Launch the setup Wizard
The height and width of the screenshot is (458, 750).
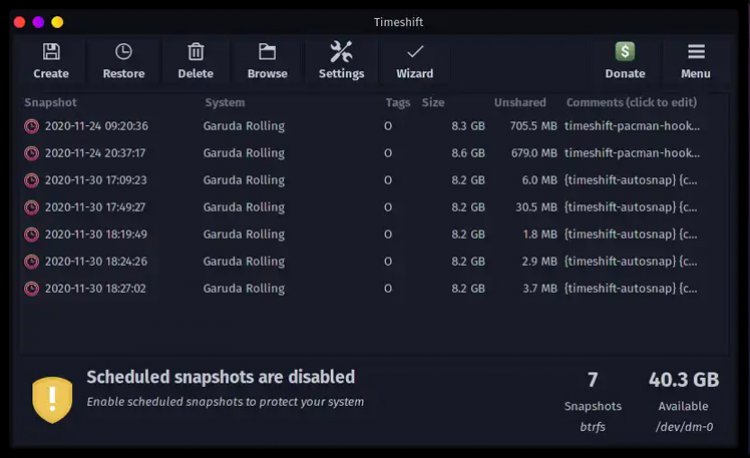point(414,52)
